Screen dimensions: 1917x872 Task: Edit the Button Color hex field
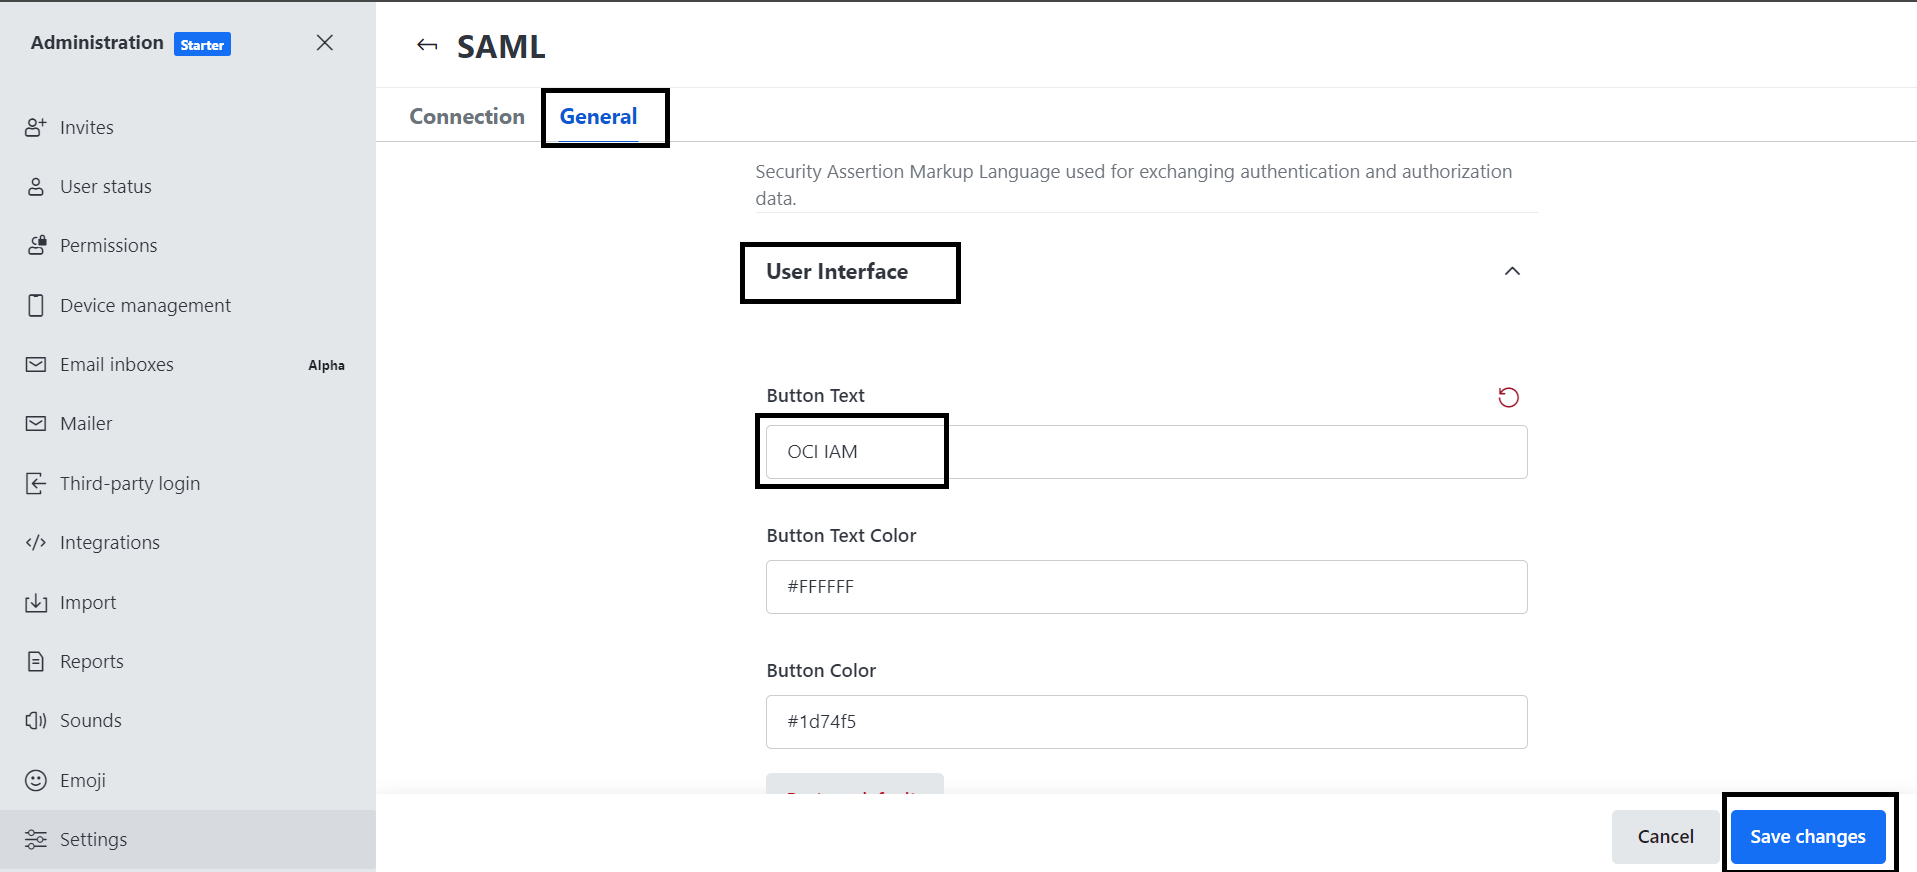click(1146, 722)
